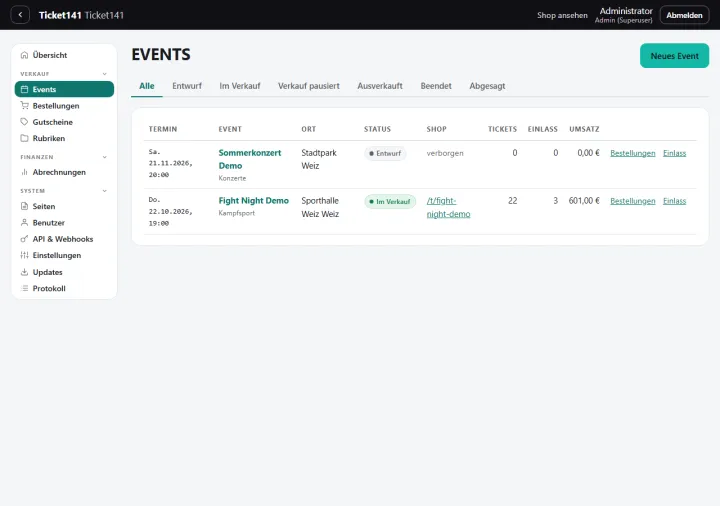Click the Ticket141 brand title
The width and height of the screenshot is (720, 506).
(x=60, y=15)
